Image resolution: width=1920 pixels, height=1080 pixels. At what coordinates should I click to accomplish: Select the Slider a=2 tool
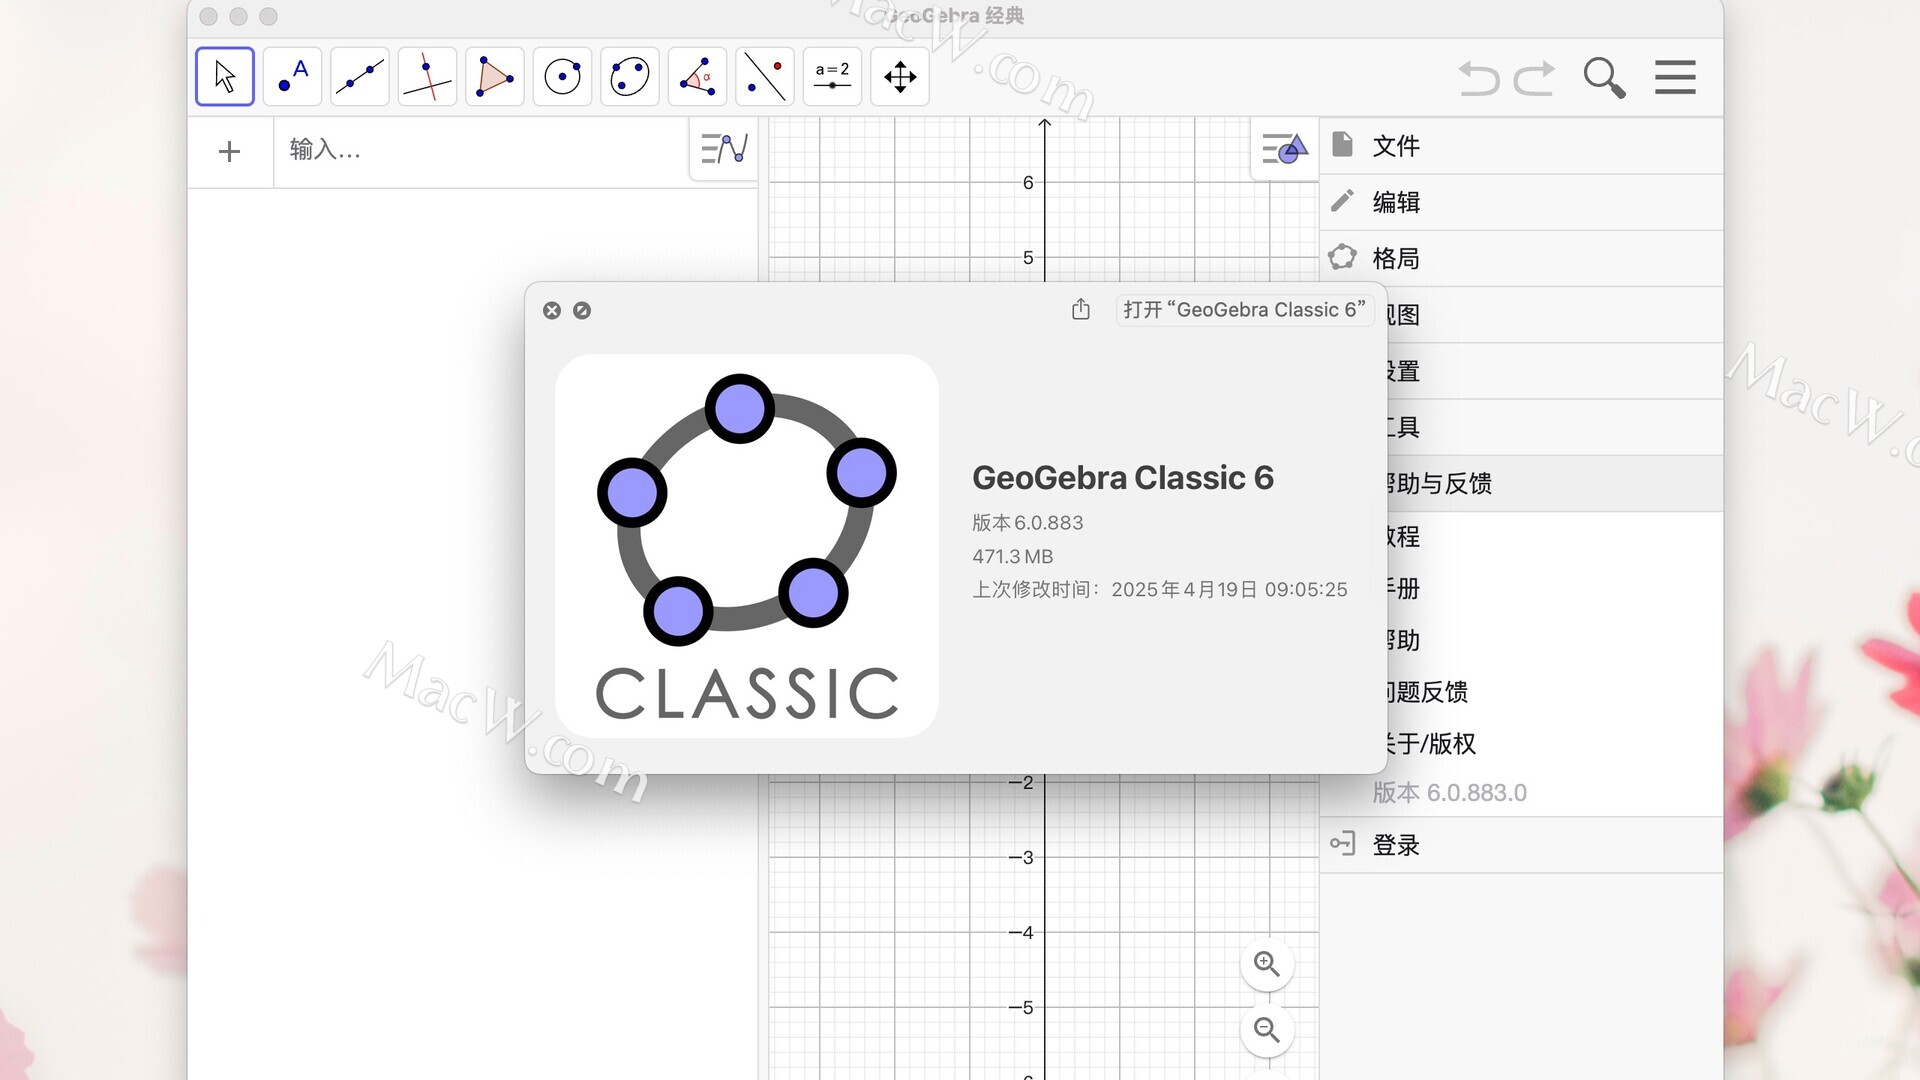[x=832, y=77]
